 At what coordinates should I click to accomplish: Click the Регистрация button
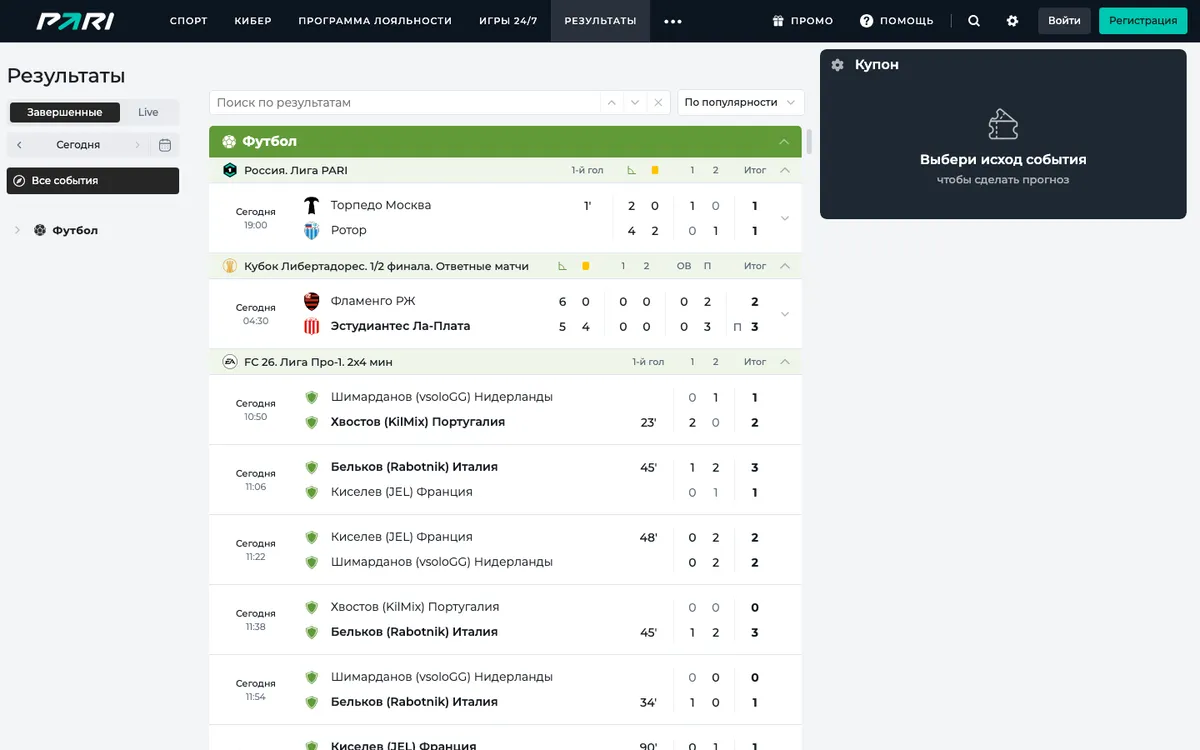1143,21
